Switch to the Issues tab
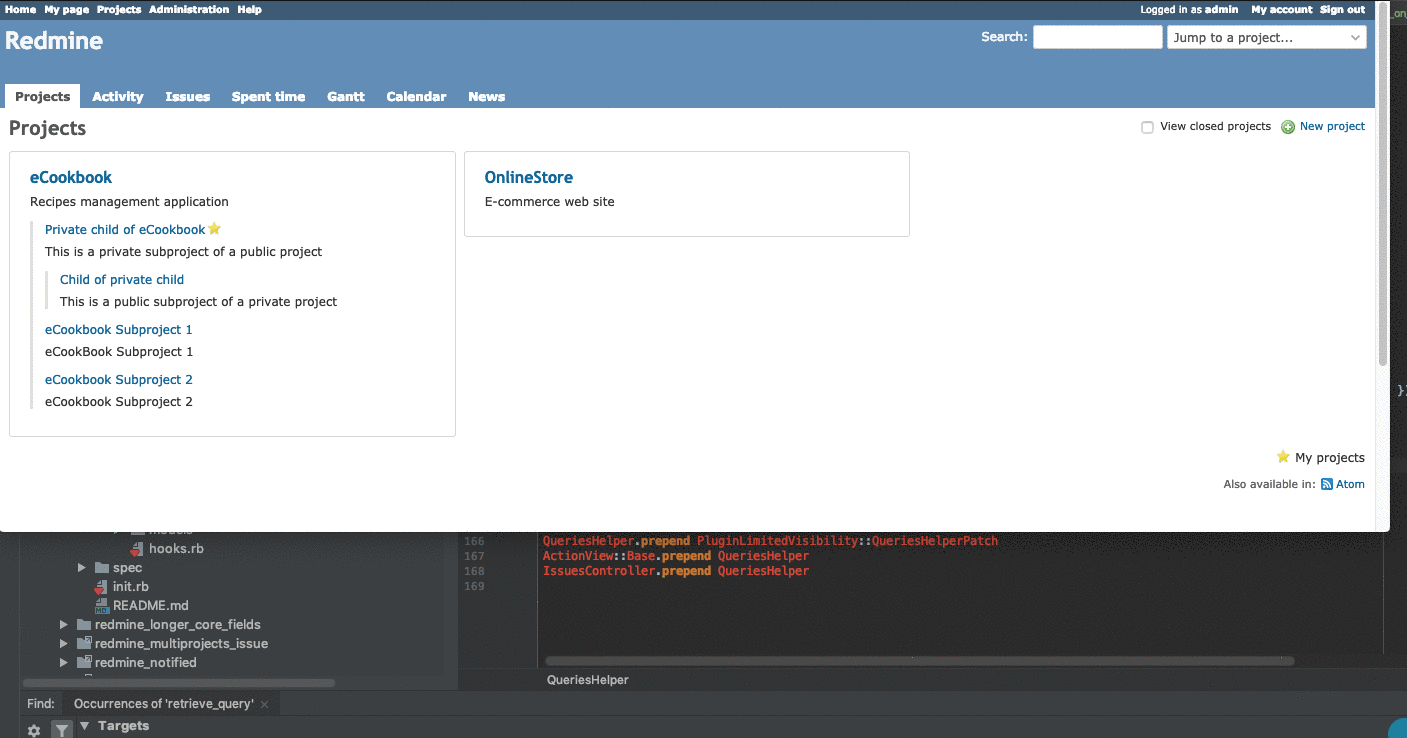The height and width of the screenshot is (738, 1407). pyautogui.click(x=188, y=97)
